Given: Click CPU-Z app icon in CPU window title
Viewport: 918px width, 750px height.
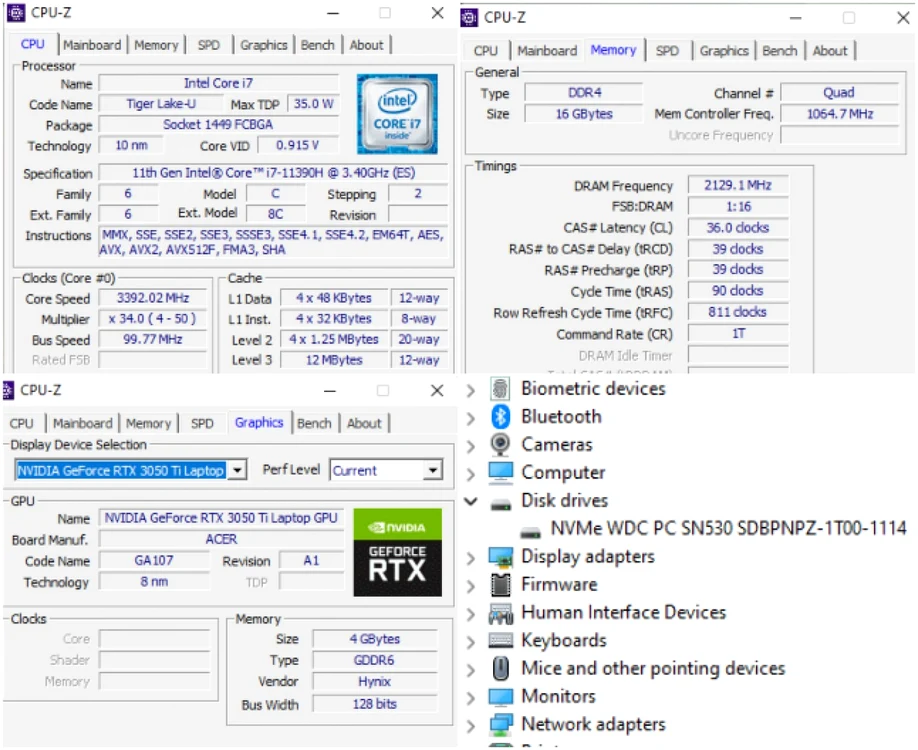Looking at the screenshot, I should pos(16,12).
